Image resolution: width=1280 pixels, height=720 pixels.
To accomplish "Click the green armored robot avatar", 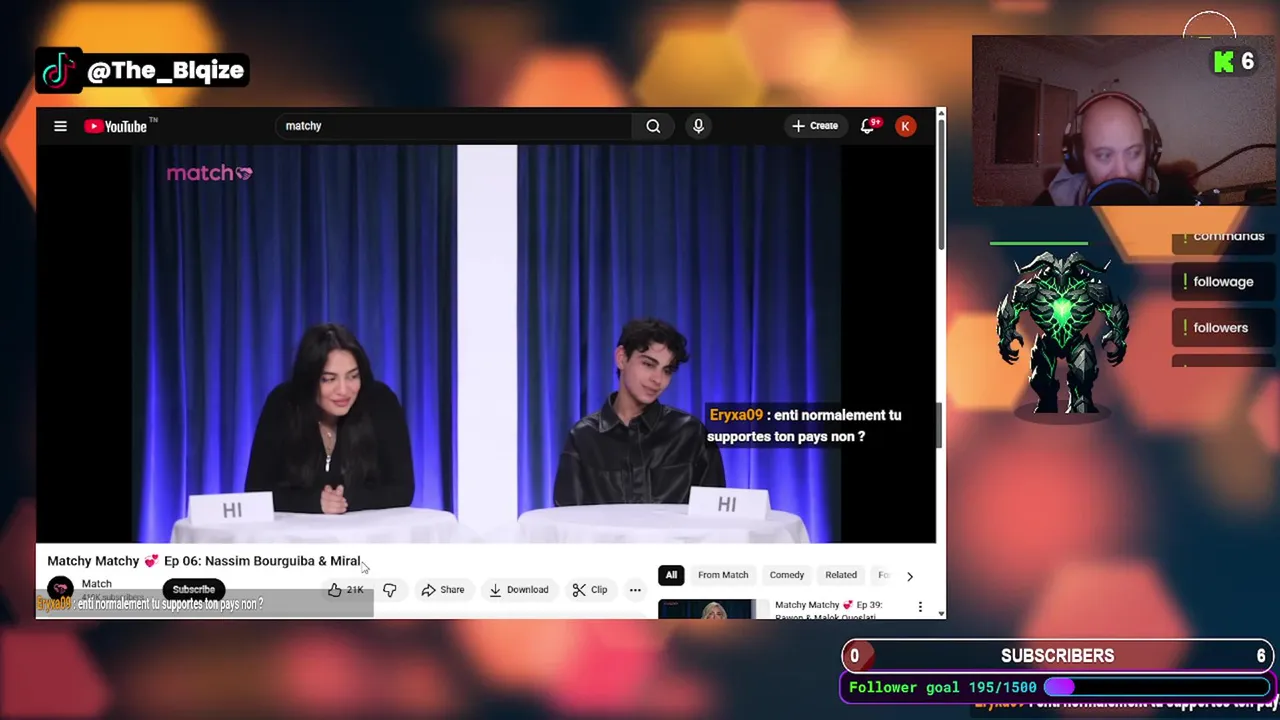I will pos(1062,332).
